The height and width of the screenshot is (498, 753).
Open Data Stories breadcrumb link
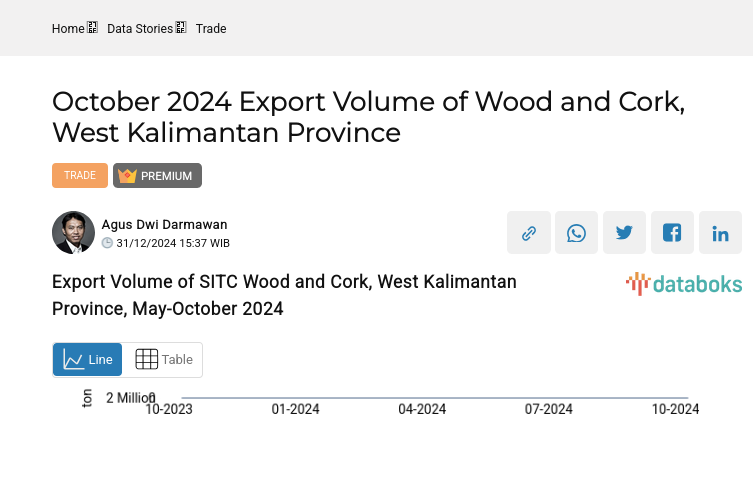140,29
